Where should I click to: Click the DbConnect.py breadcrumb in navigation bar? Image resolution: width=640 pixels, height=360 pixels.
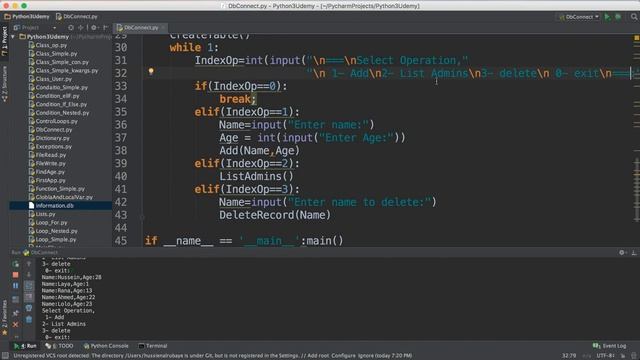pos(77,17)
